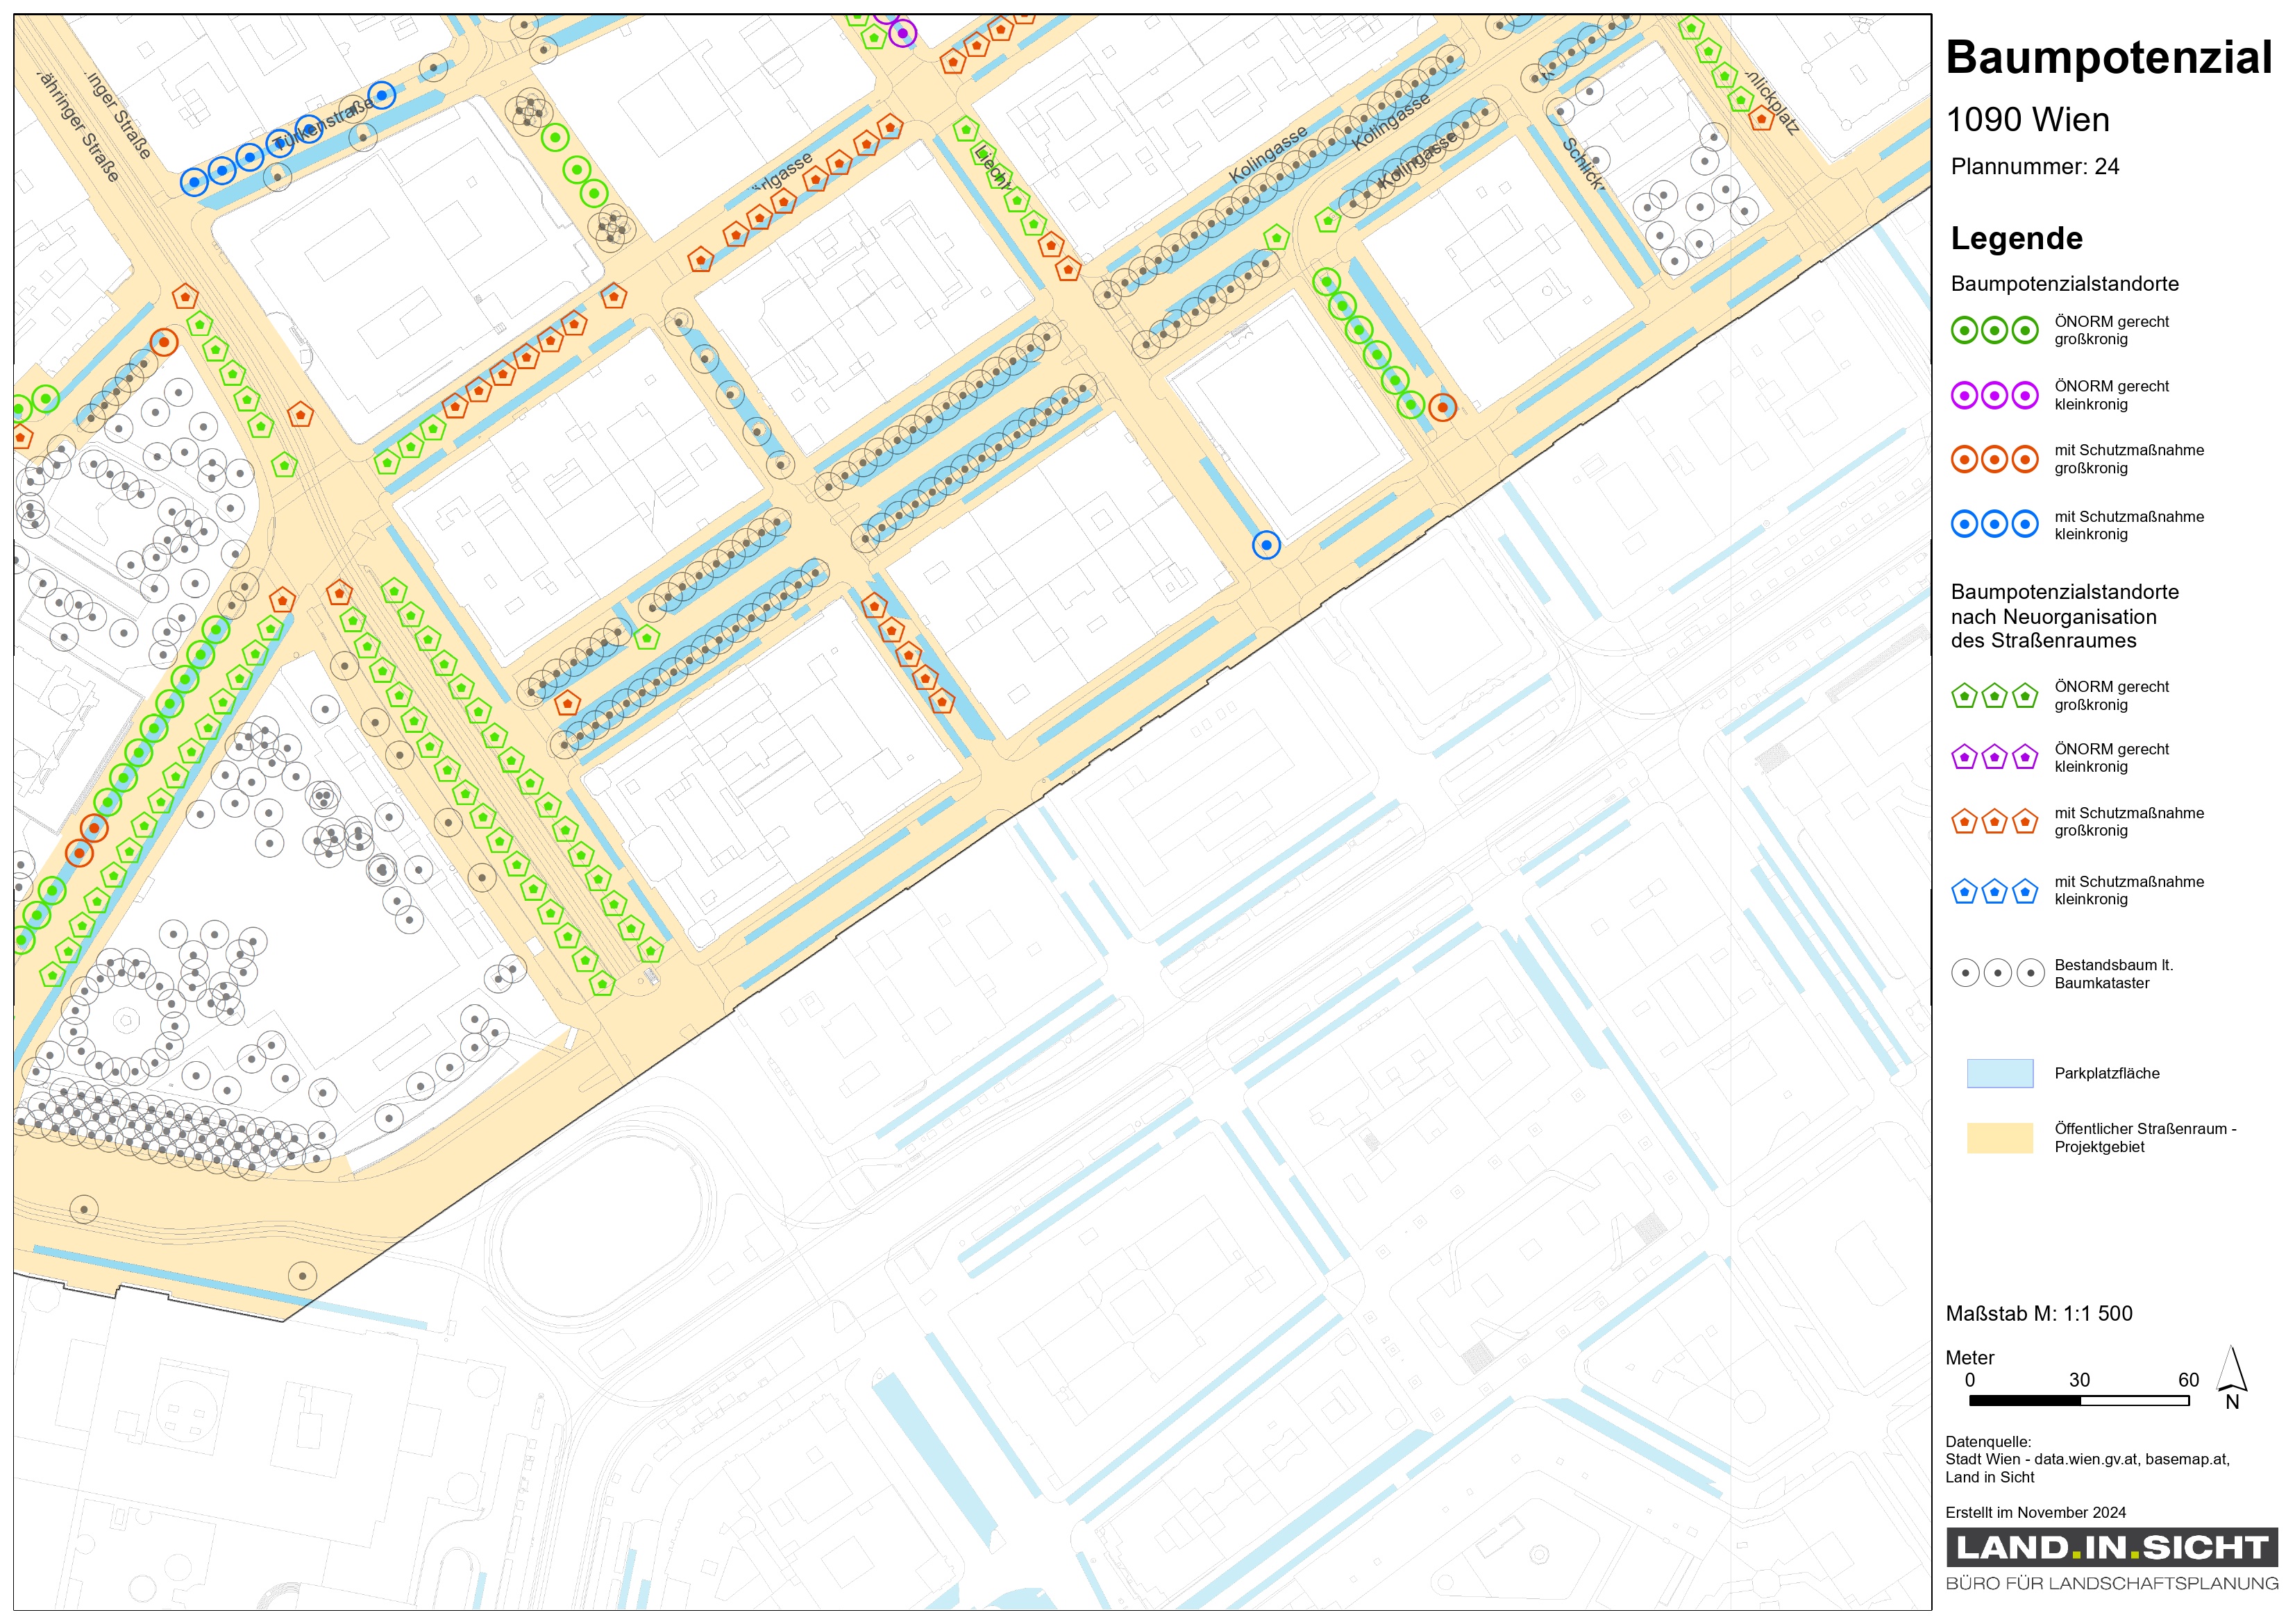Click the middle blue circle legend symbol

pos(1994,524)
